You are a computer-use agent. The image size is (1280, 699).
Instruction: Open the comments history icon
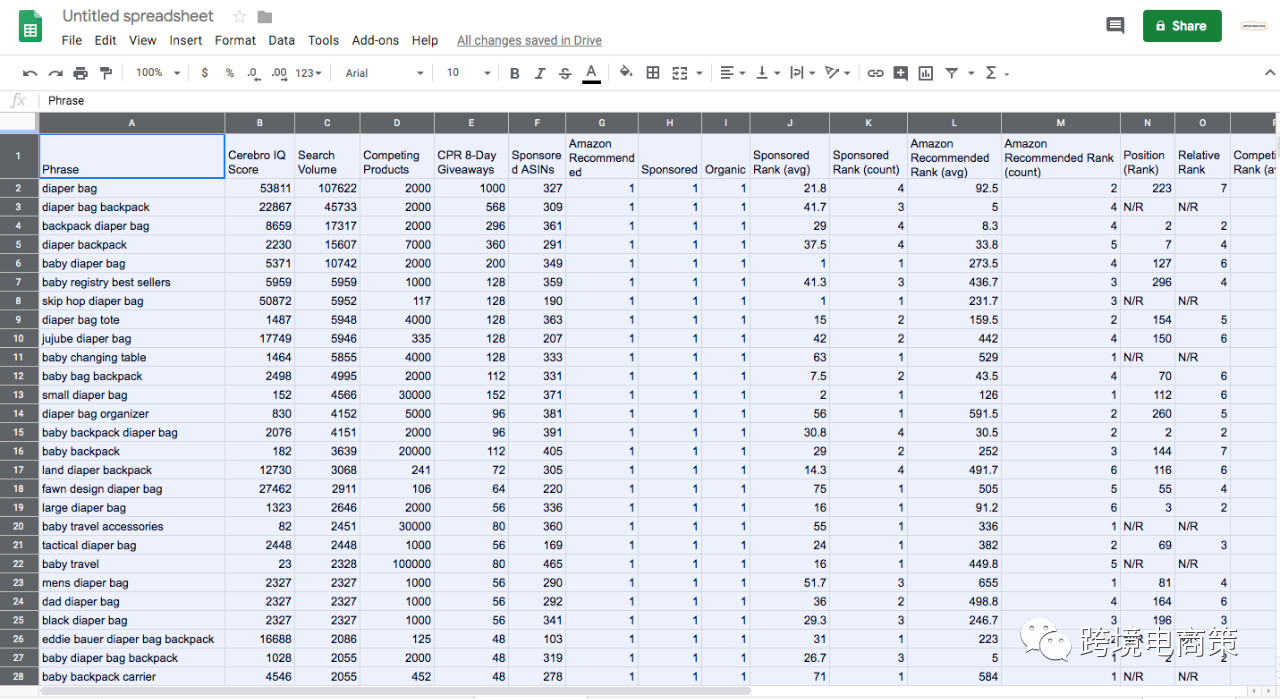coord(1115,26)
